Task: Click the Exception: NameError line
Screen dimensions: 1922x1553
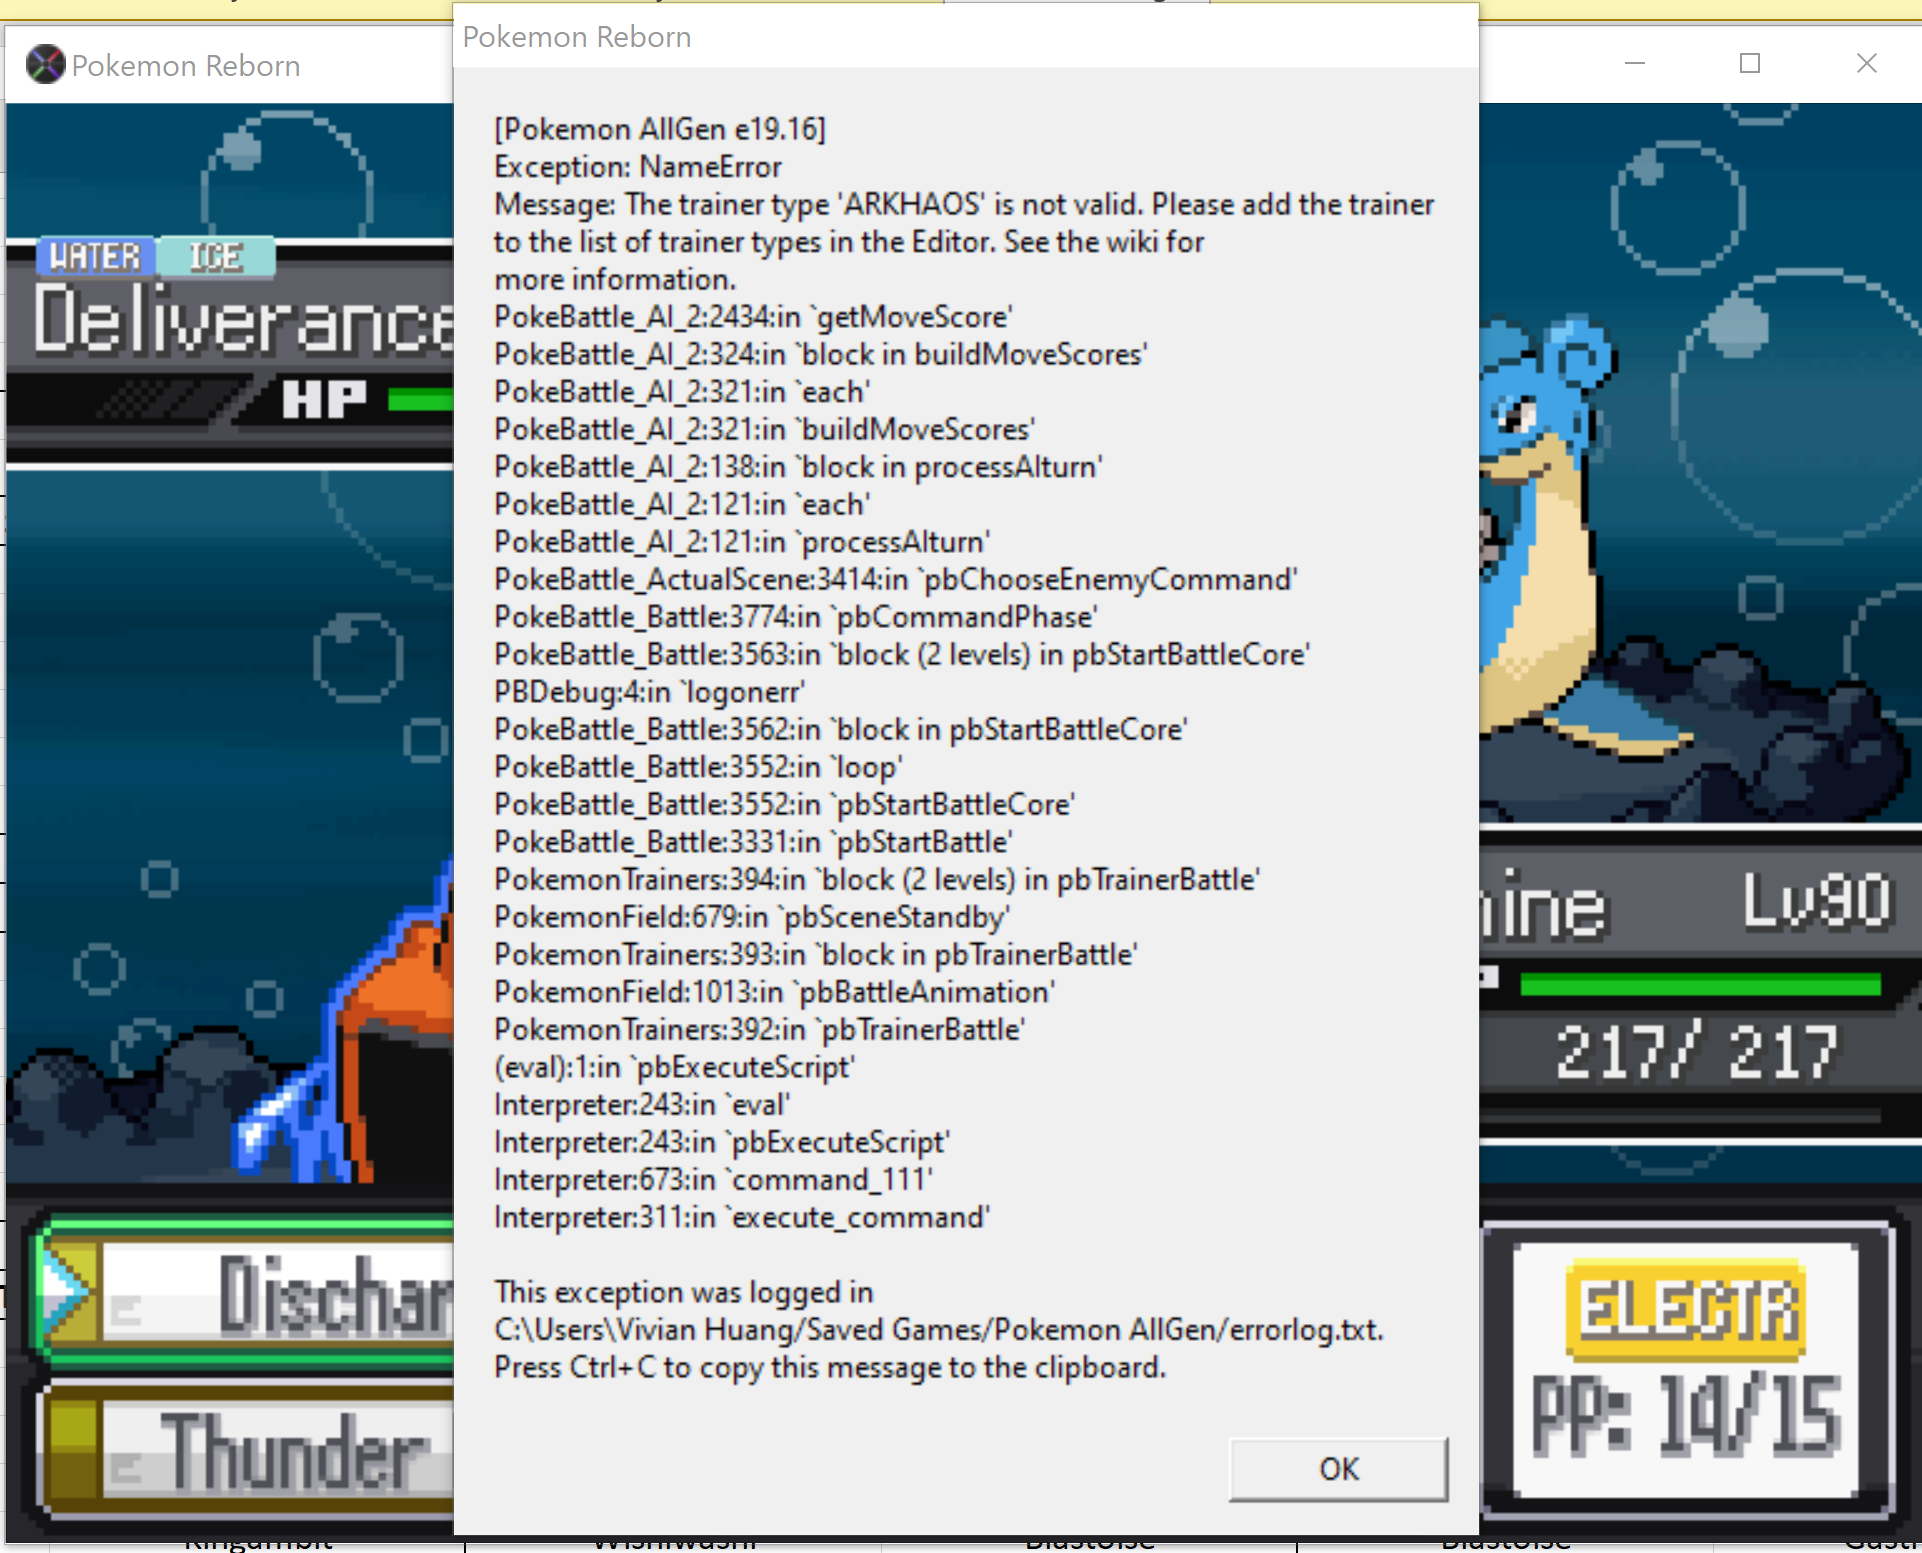Action: 638,167
